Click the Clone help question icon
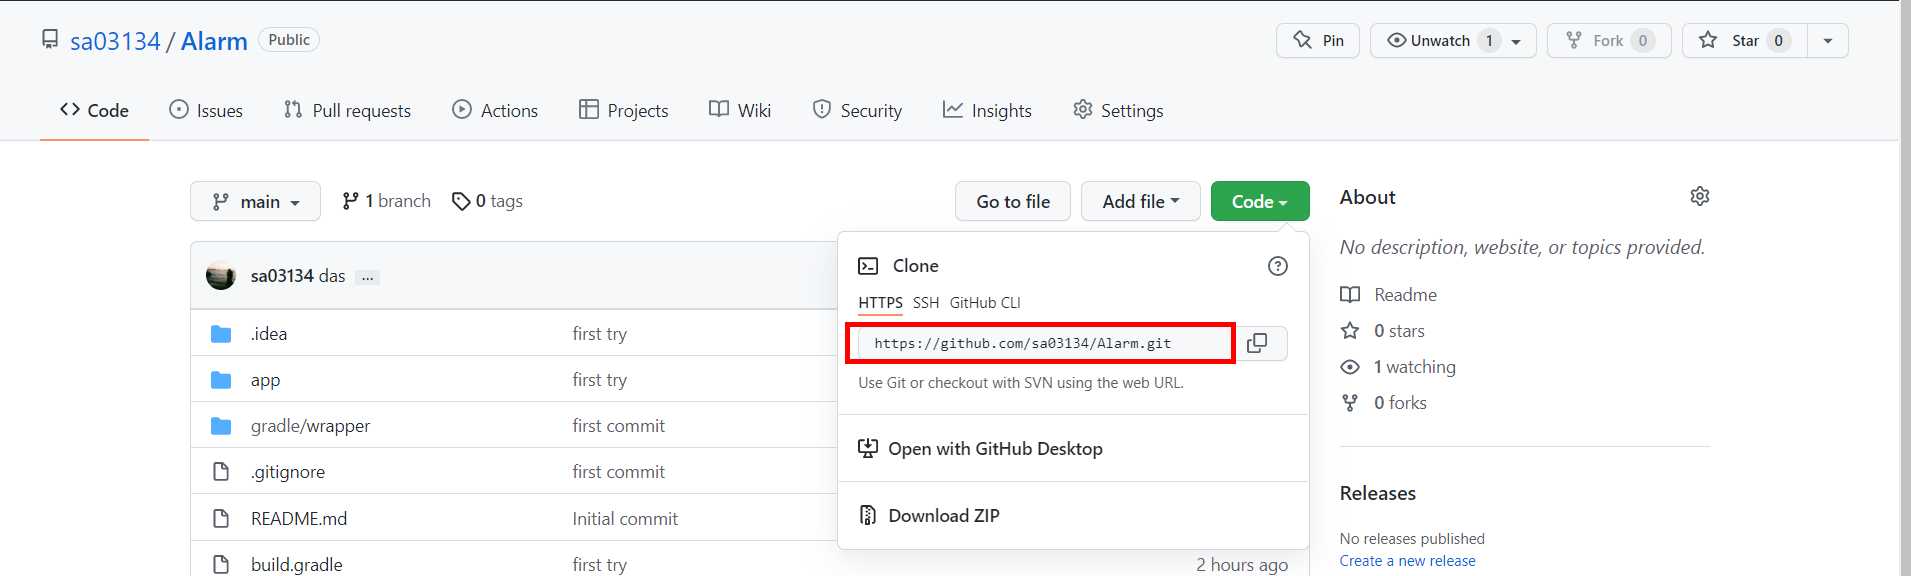Screen dimensions: 1911x576 [x=1278, y=266]
